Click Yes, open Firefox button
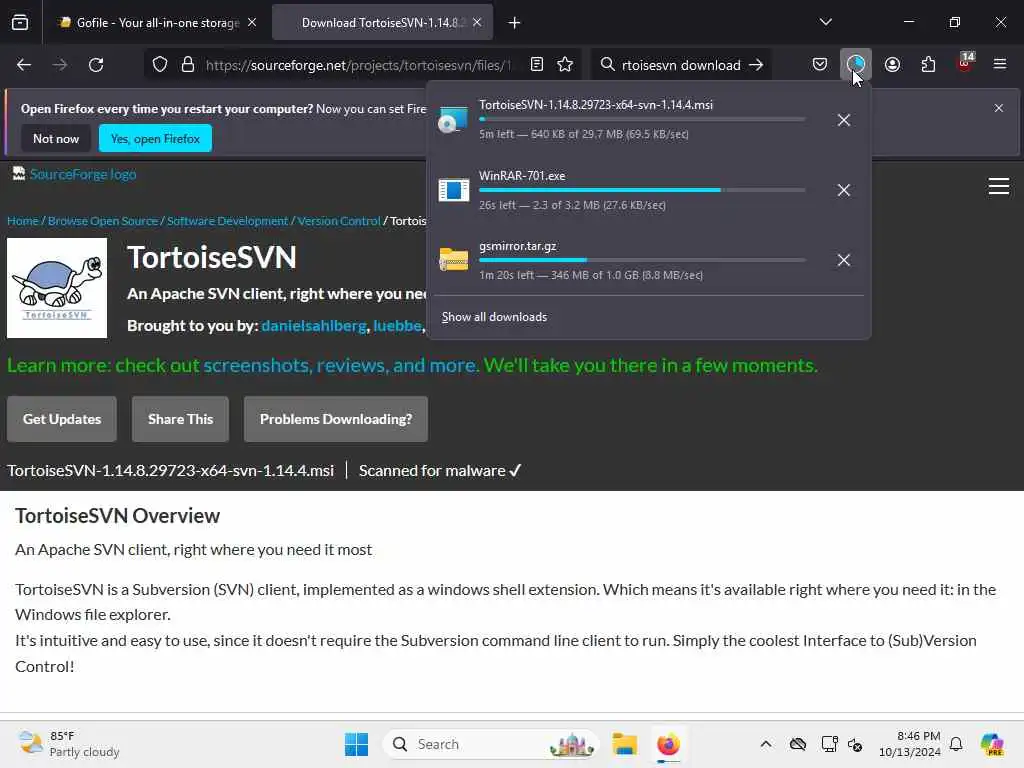The image size is (1024, 768). [x=155, y=138]
